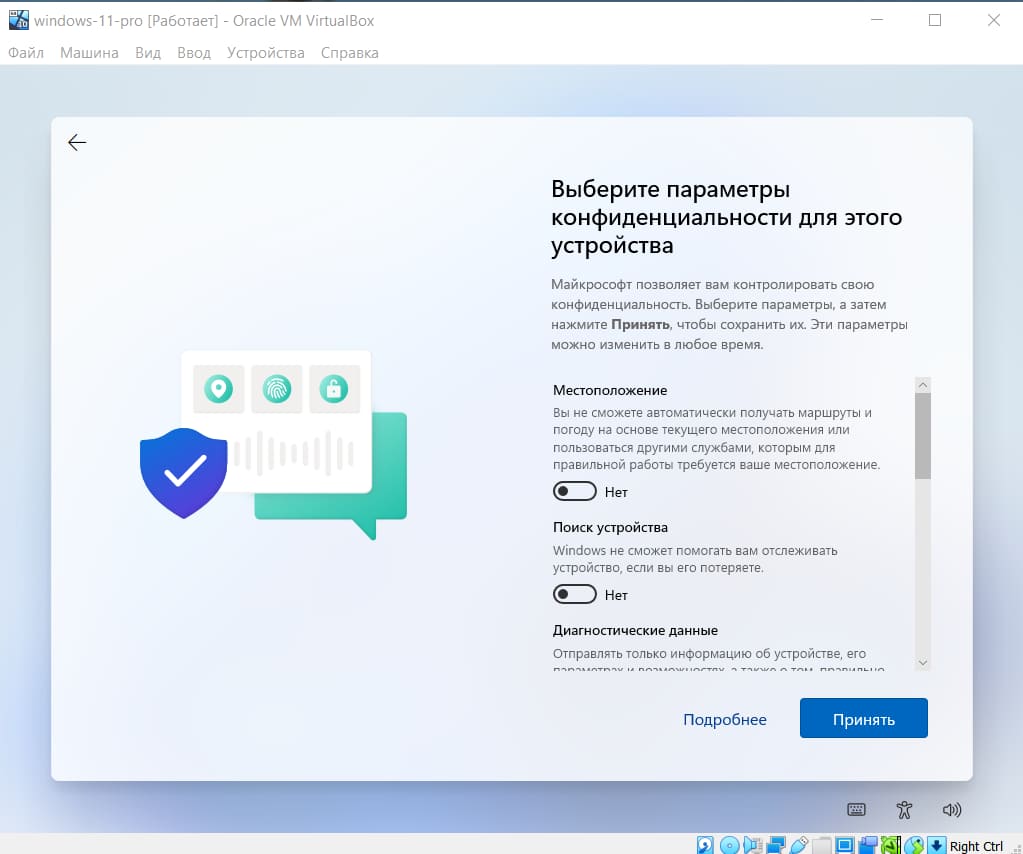Click the shared folders indicator
Viewport: 1023px width, 854px height.
click(821, 846)
